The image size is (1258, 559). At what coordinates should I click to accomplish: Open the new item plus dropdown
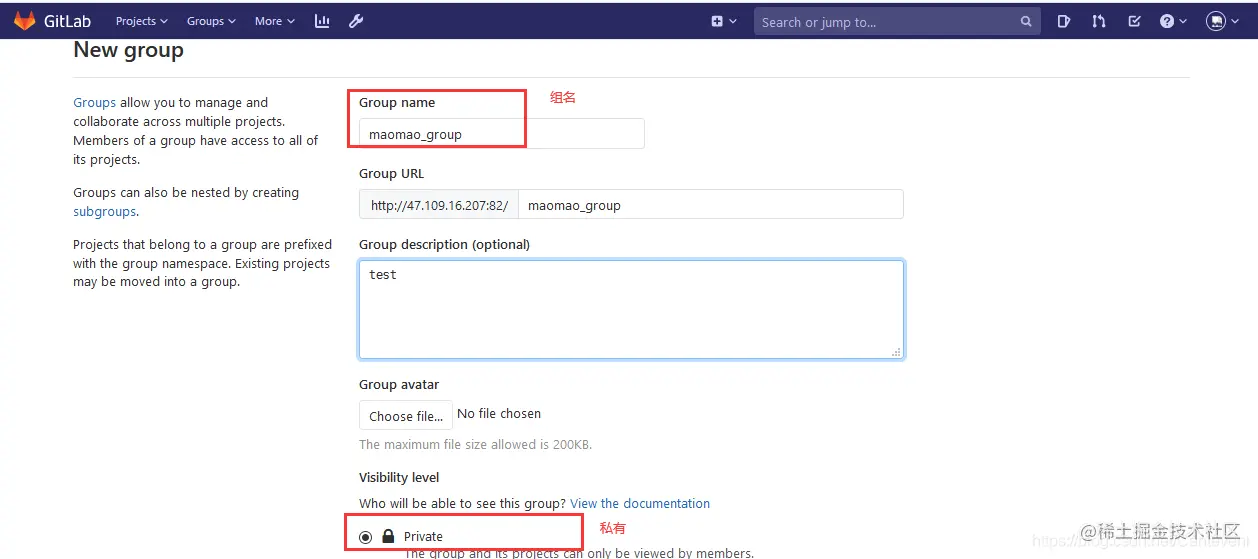tap(723, 21)
